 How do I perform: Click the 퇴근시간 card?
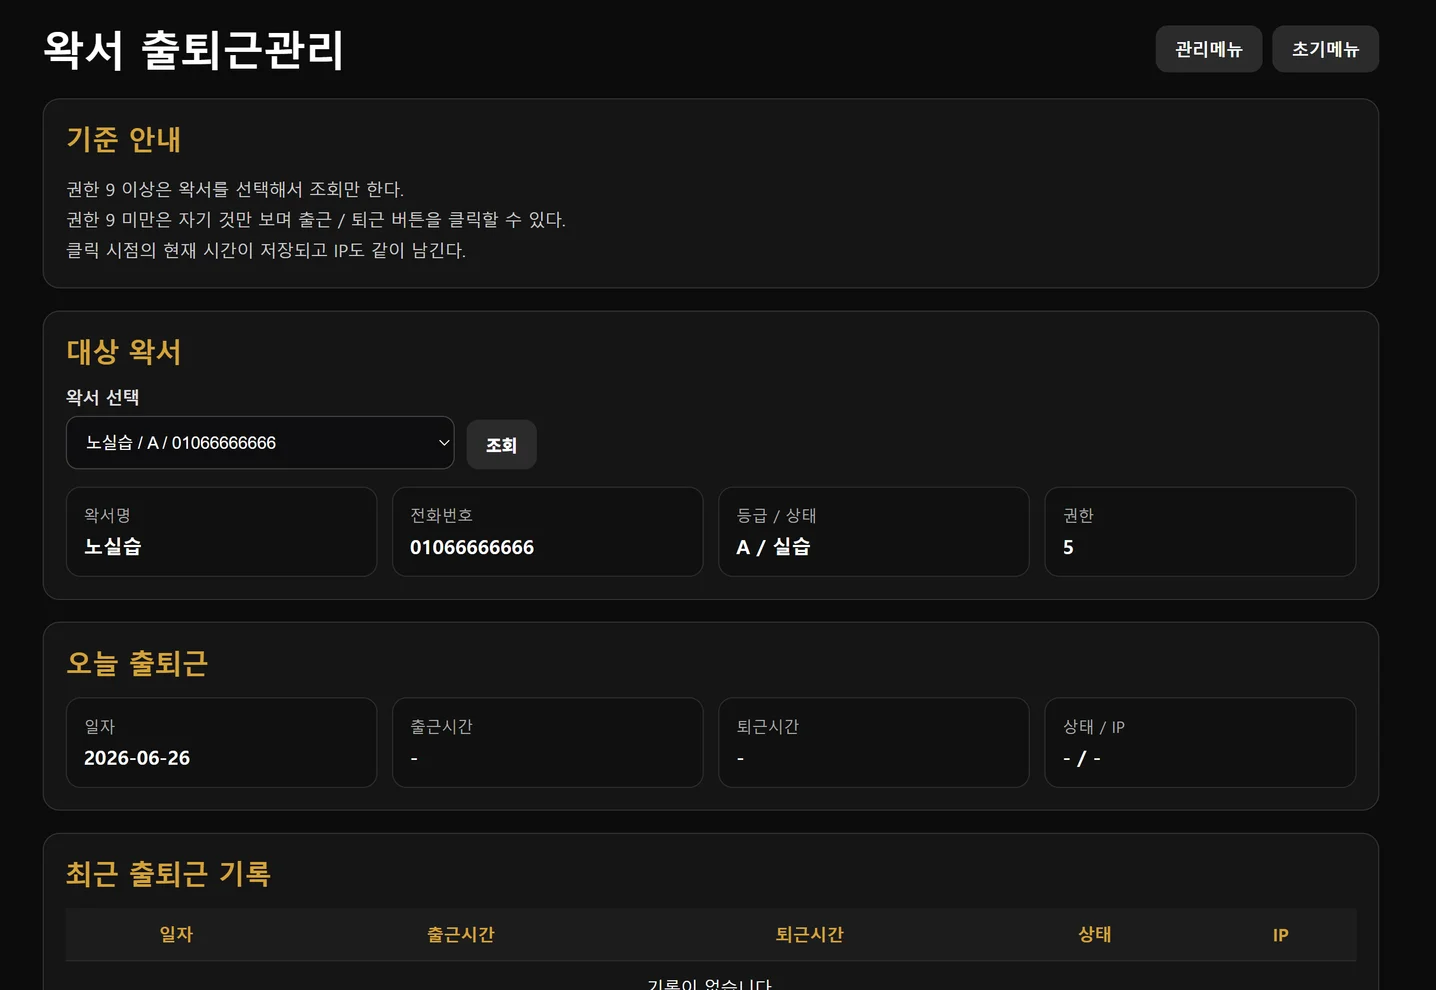click(874, 743)
